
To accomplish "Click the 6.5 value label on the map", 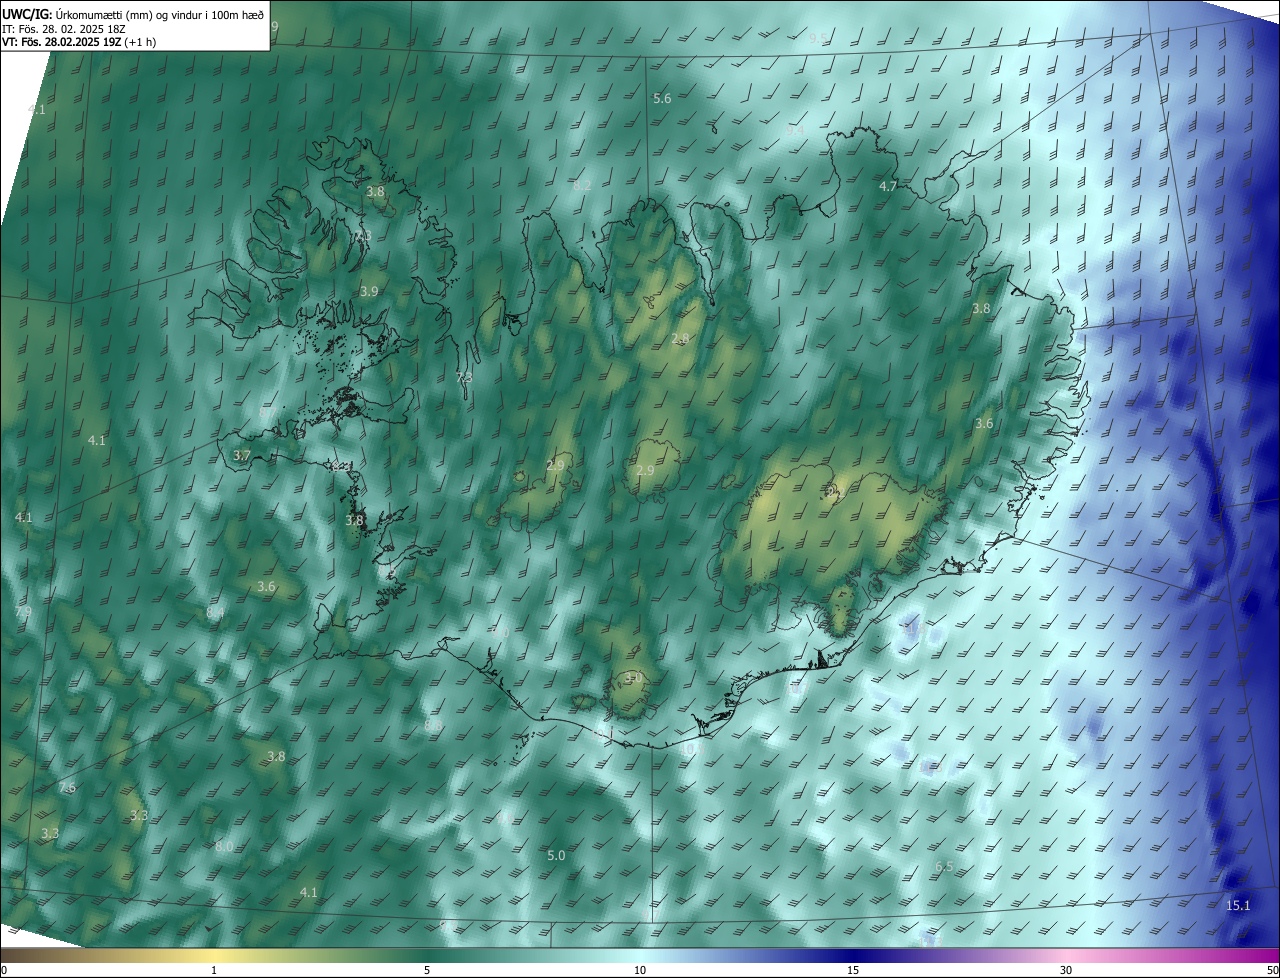I will click(x=944, y=866).
